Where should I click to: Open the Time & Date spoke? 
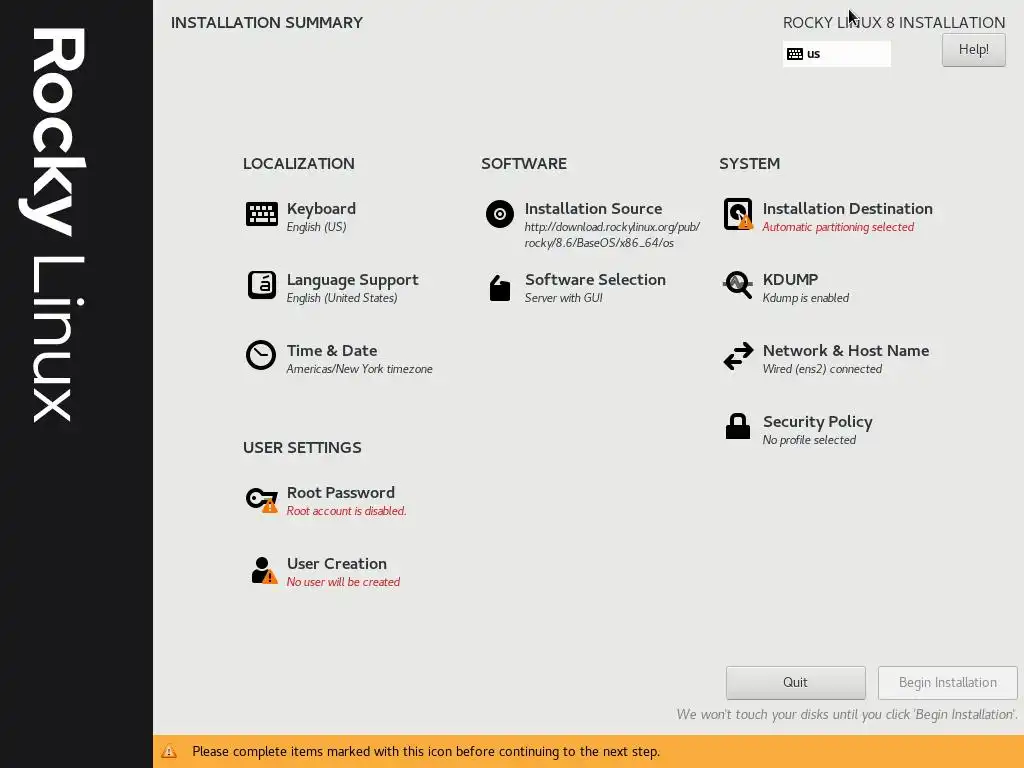tap(332, 351)
